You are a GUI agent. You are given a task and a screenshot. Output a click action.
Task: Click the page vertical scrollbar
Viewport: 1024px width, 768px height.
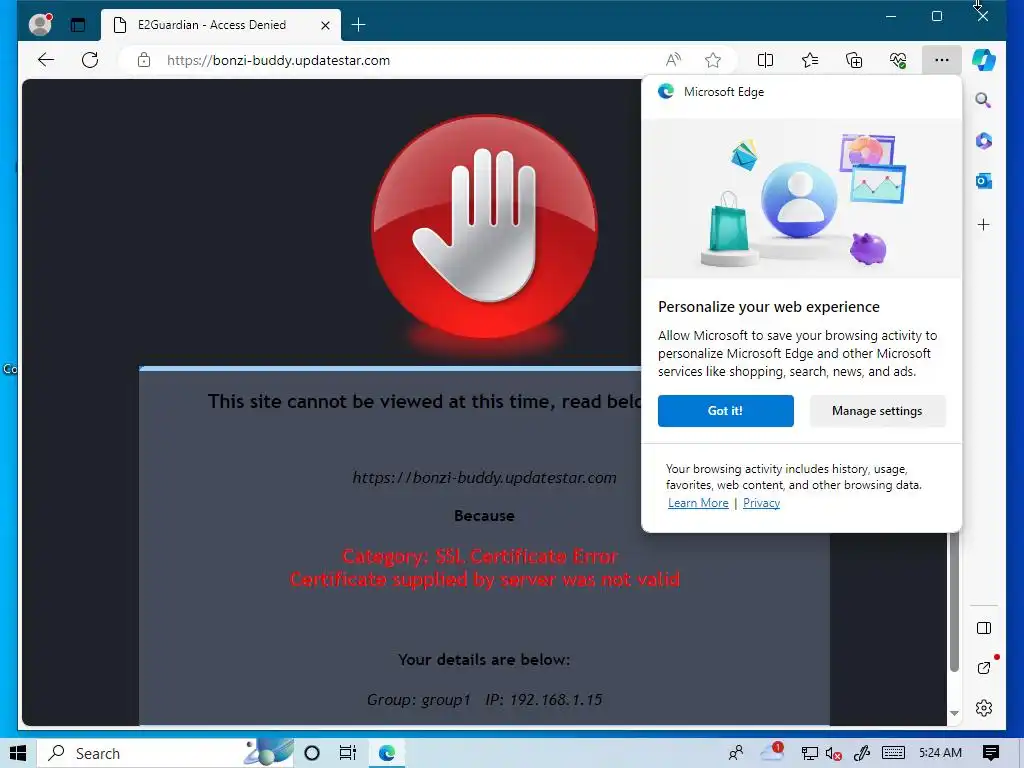(954, 601)
